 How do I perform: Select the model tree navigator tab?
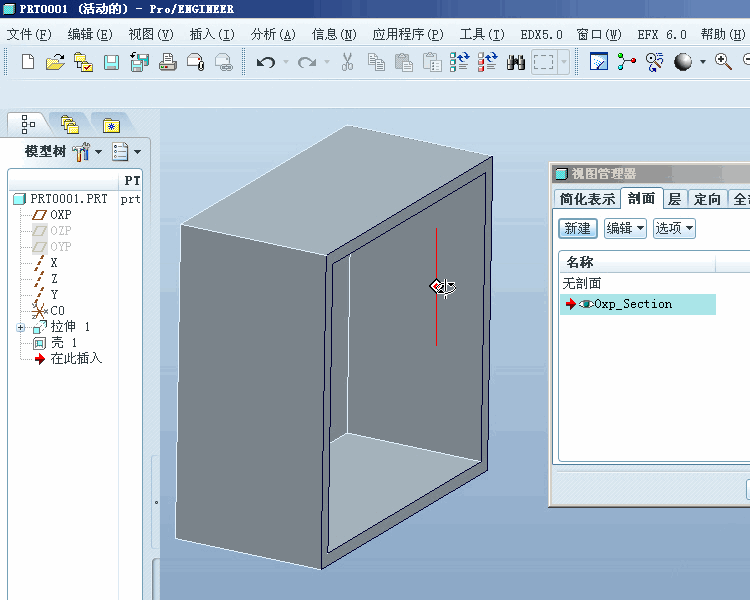(29, 124)
